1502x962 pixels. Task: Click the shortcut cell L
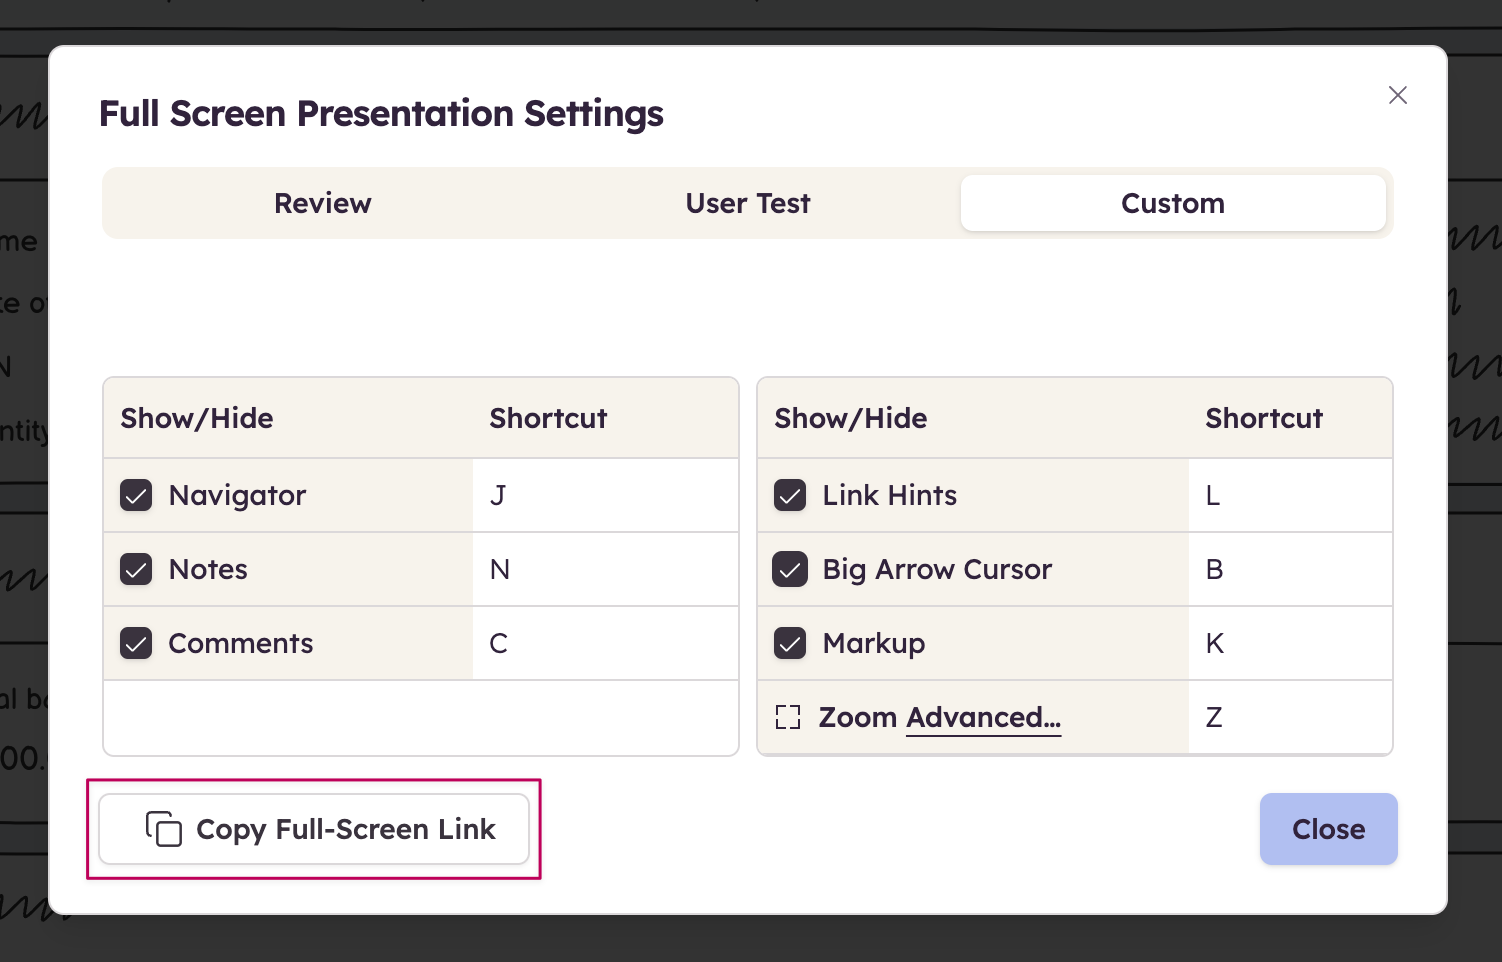[1290, 495]
